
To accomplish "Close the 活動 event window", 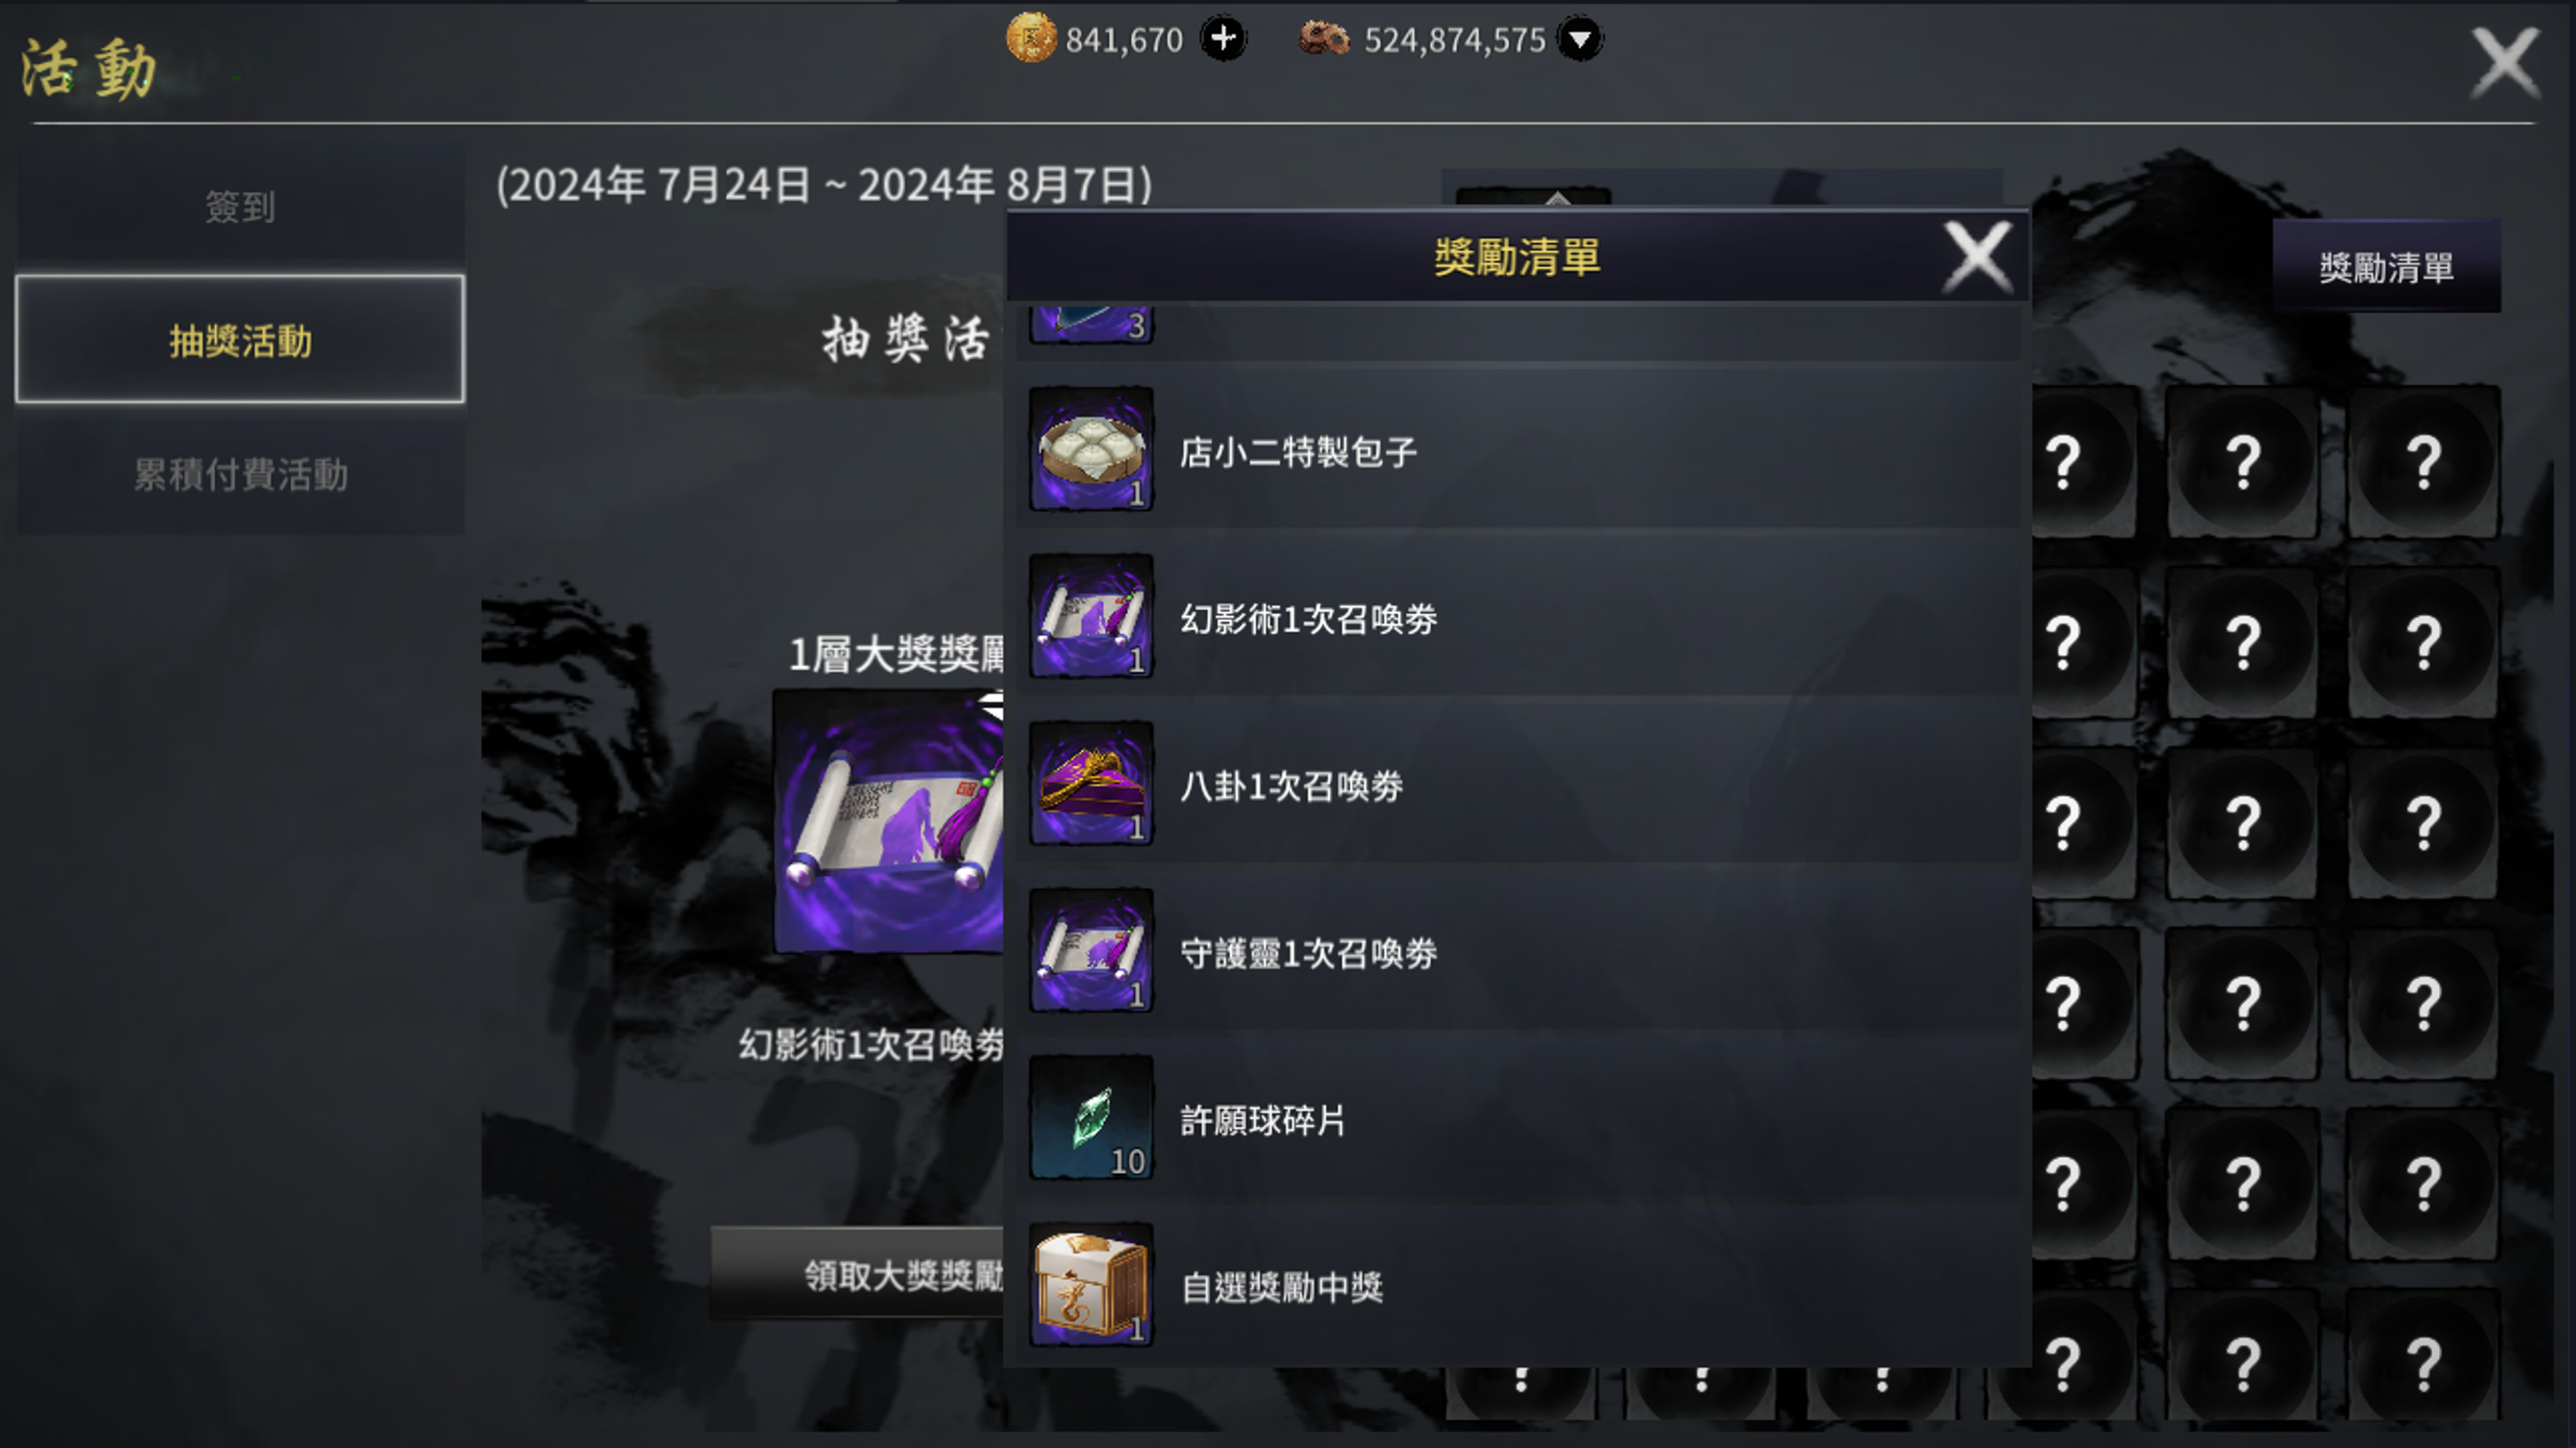I will pos(2505,63).
